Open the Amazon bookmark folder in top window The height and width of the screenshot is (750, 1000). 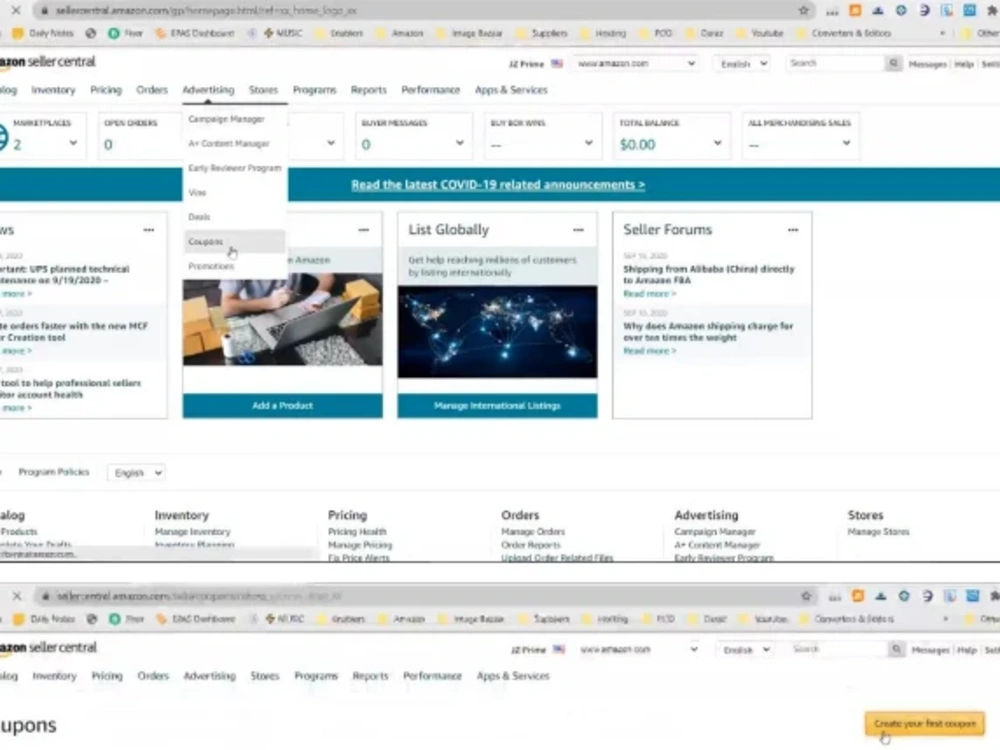pos(401,33)
